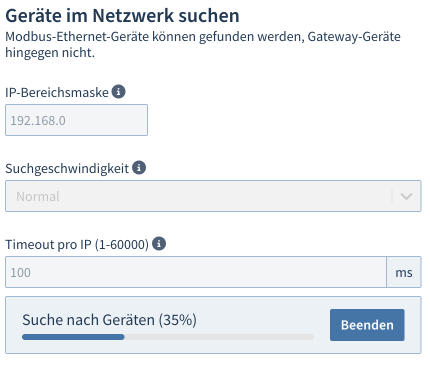This screenshot has width=430, height=367.
Task: Focus the Timeout field containing 100
Action: pos(196,272)
